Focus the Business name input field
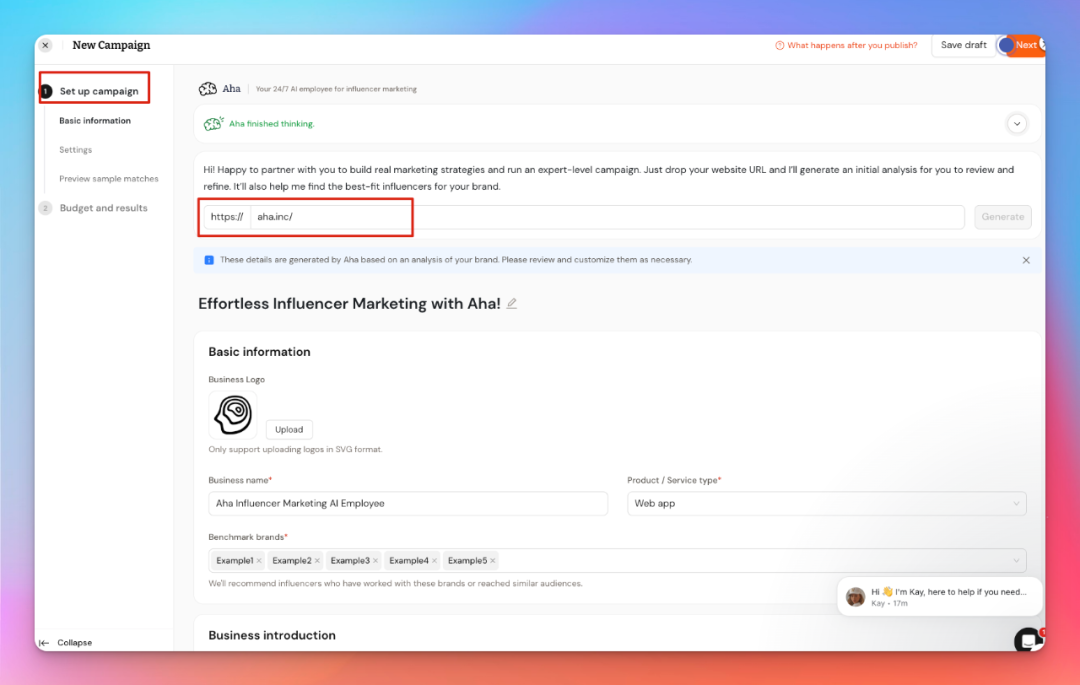This screenshot has width=1080, height=685. (x=407, y=503)
